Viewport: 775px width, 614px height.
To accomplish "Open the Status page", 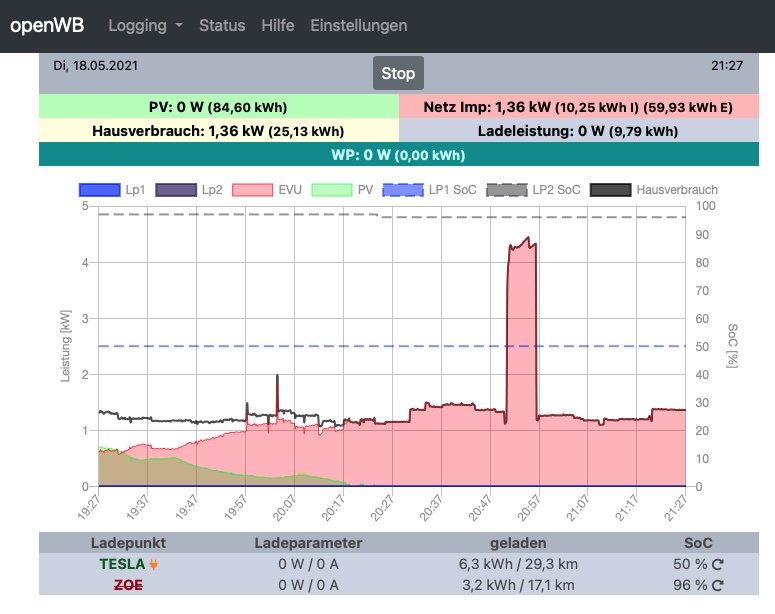I will pos(222,25).
